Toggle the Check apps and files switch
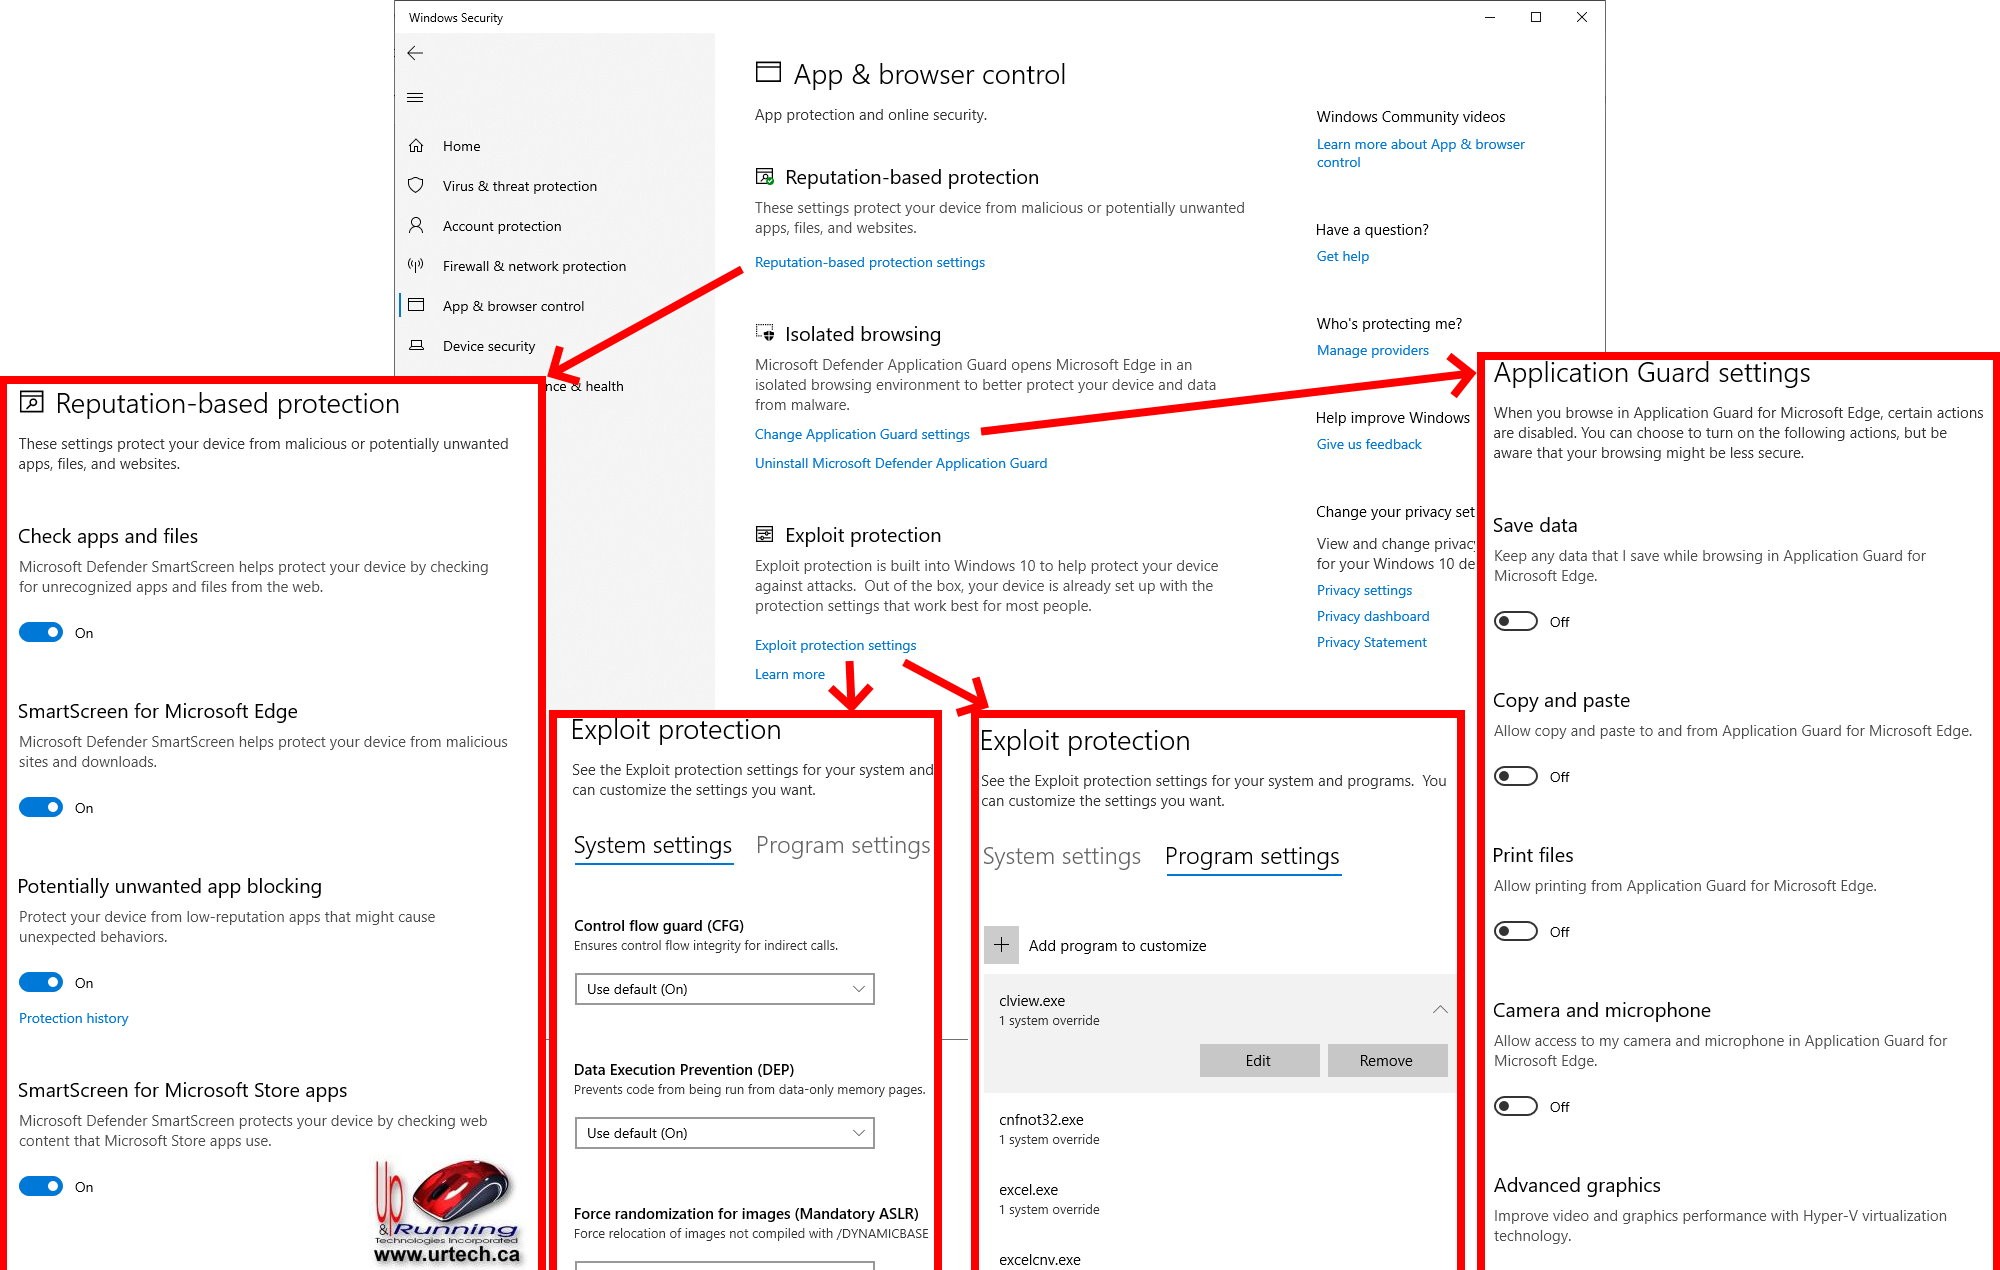 [x=41, y=633]
